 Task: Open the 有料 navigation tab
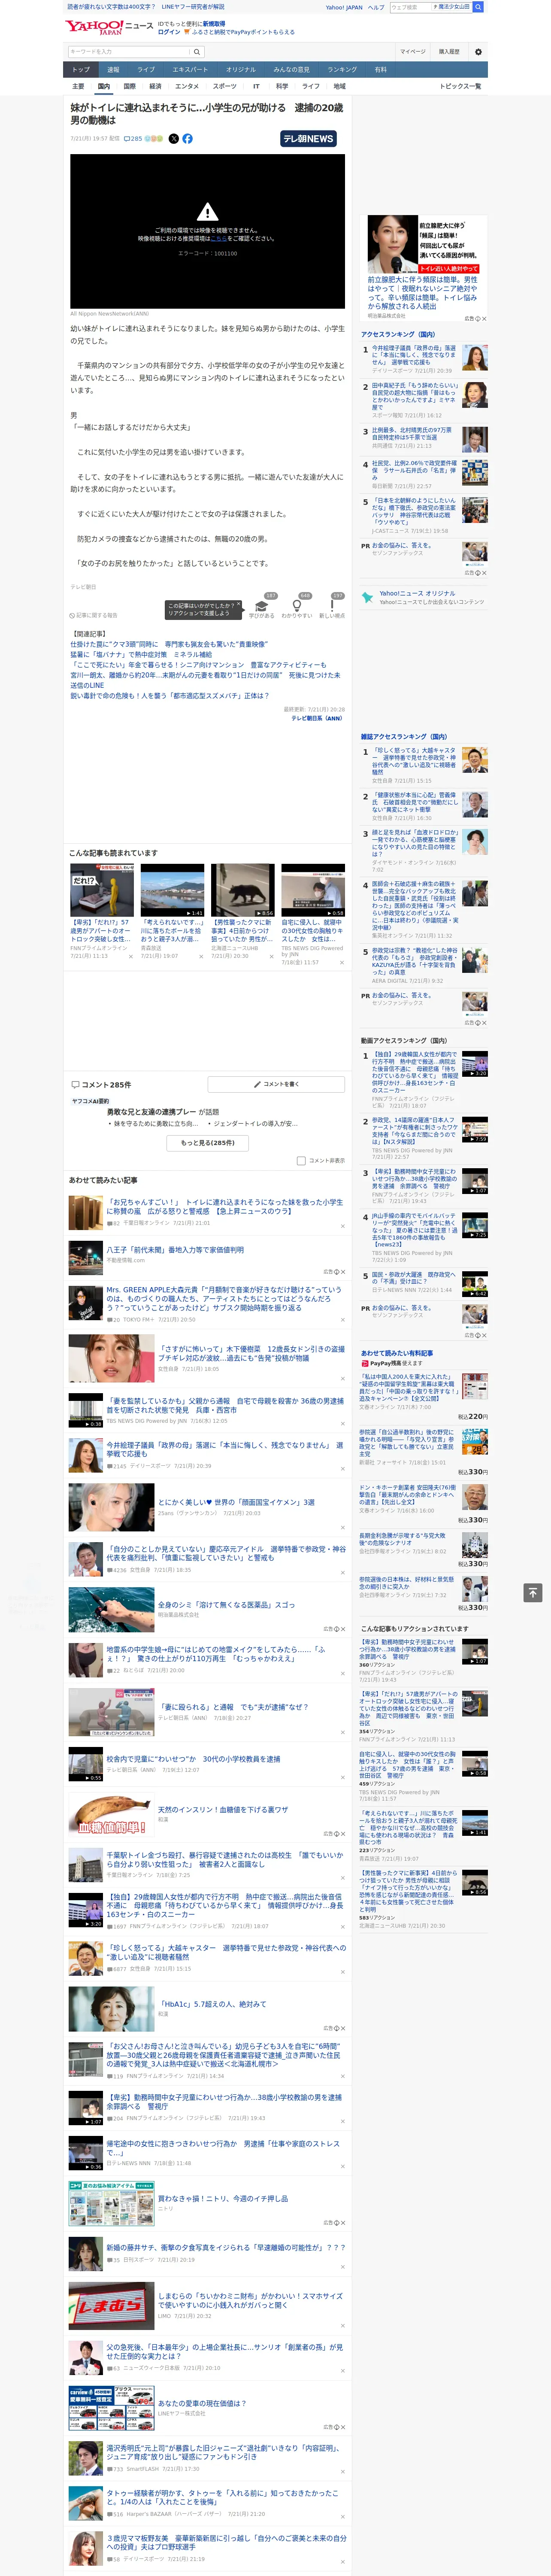click(x=380, y=69)
